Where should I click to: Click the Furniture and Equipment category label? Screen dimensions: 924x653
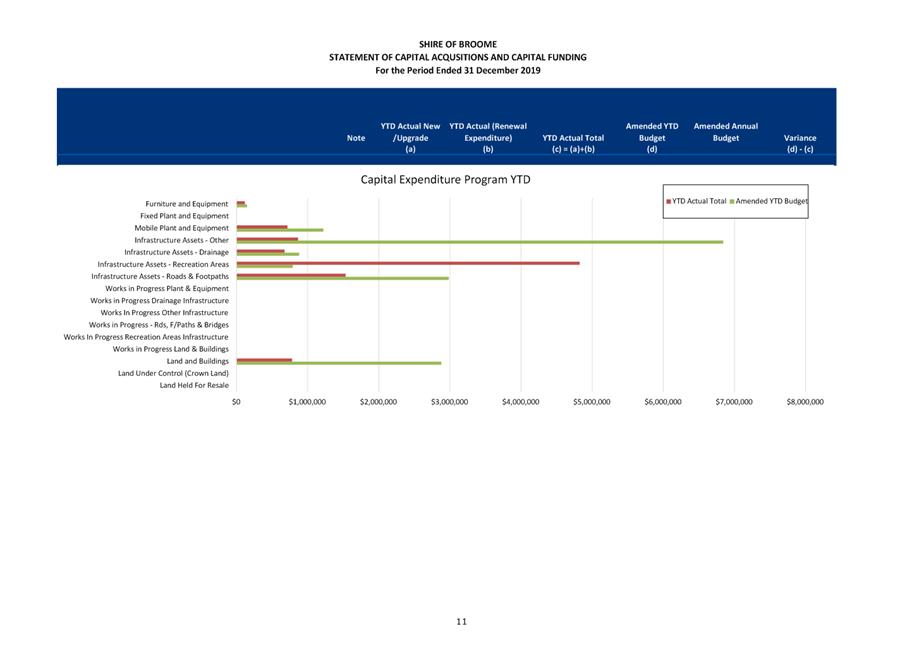point(186,204)
